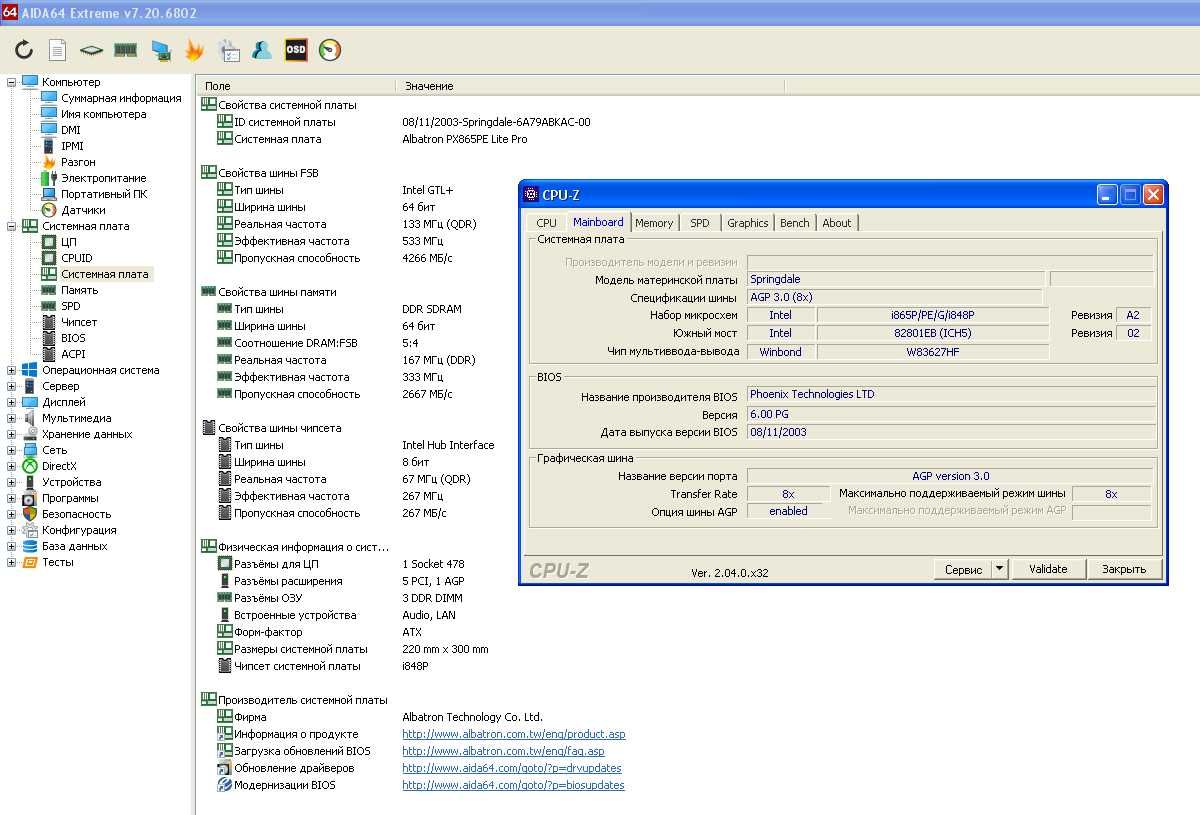The image size is (1200, 815).
Task: Open the Report page icon in toolbar
Action: pyautogui.click(x=58, y=49)
